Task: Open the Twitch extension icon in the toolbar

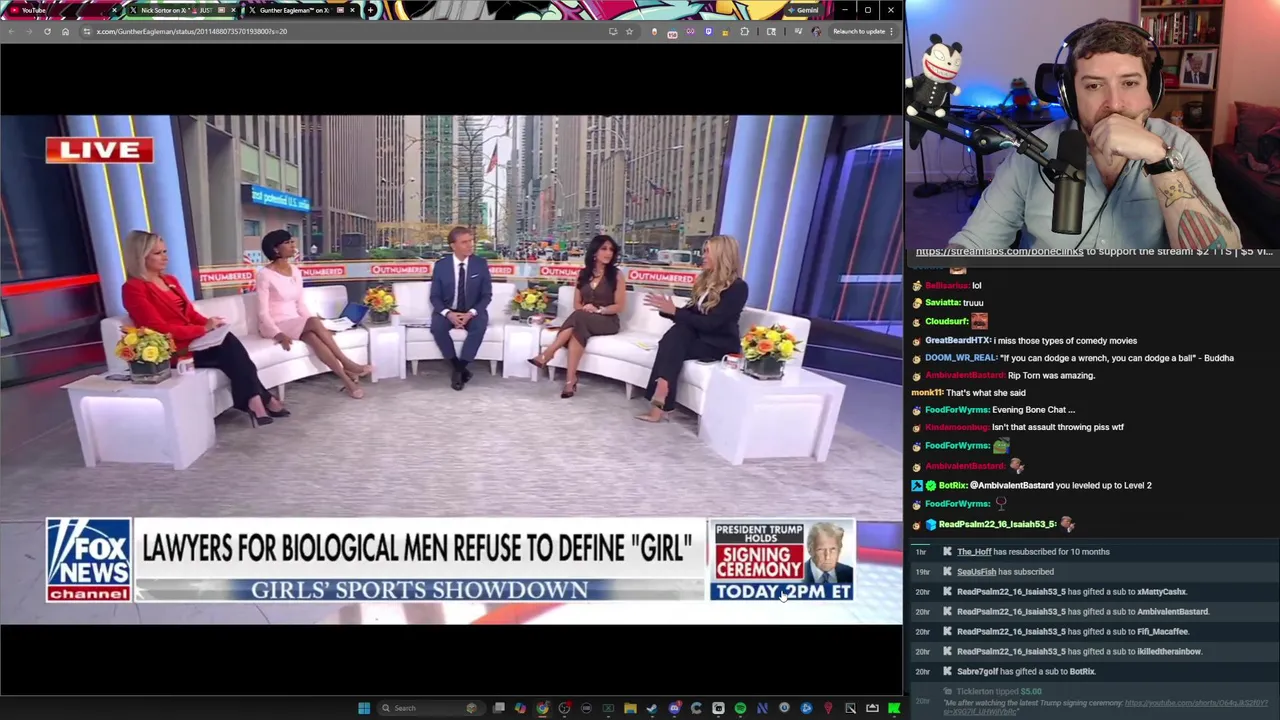Action: (x=708, y=31)
